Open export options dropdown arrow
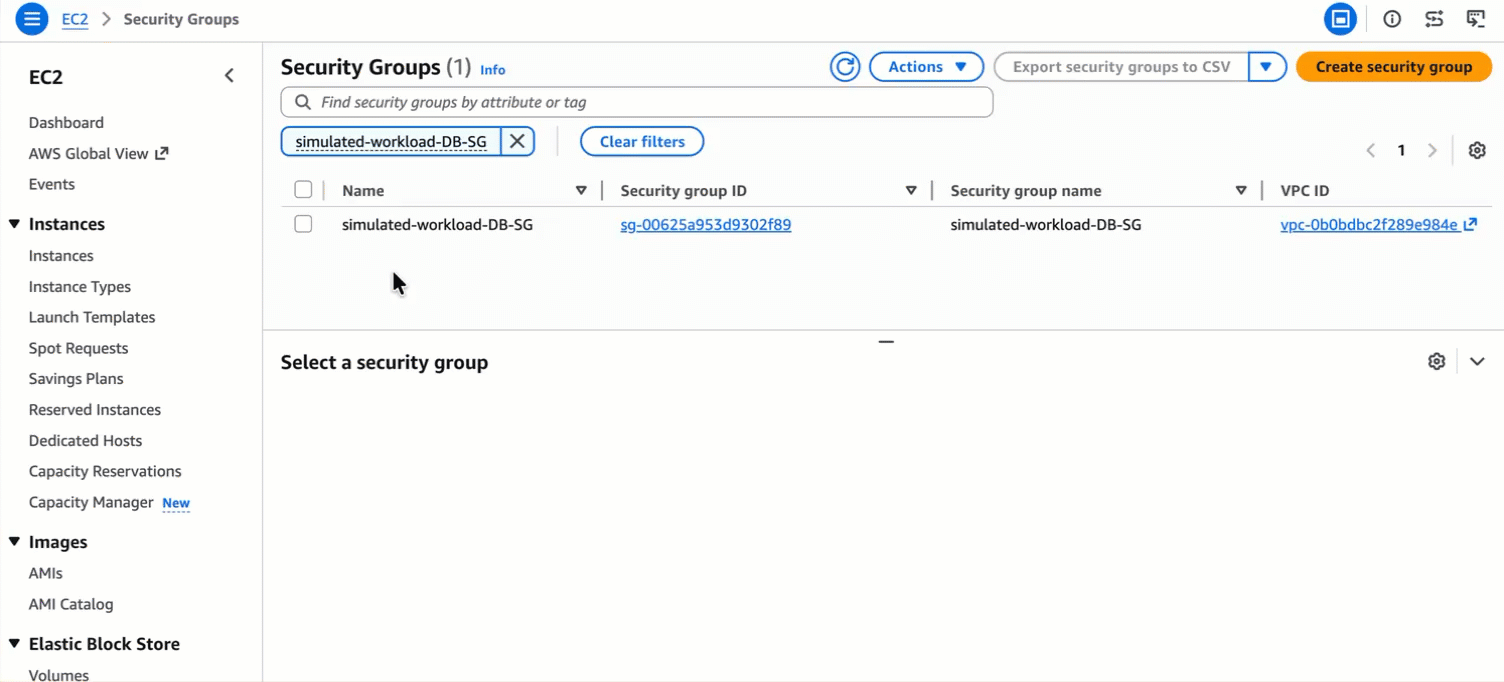The image size is (1504, 682). pos(1266,67)
